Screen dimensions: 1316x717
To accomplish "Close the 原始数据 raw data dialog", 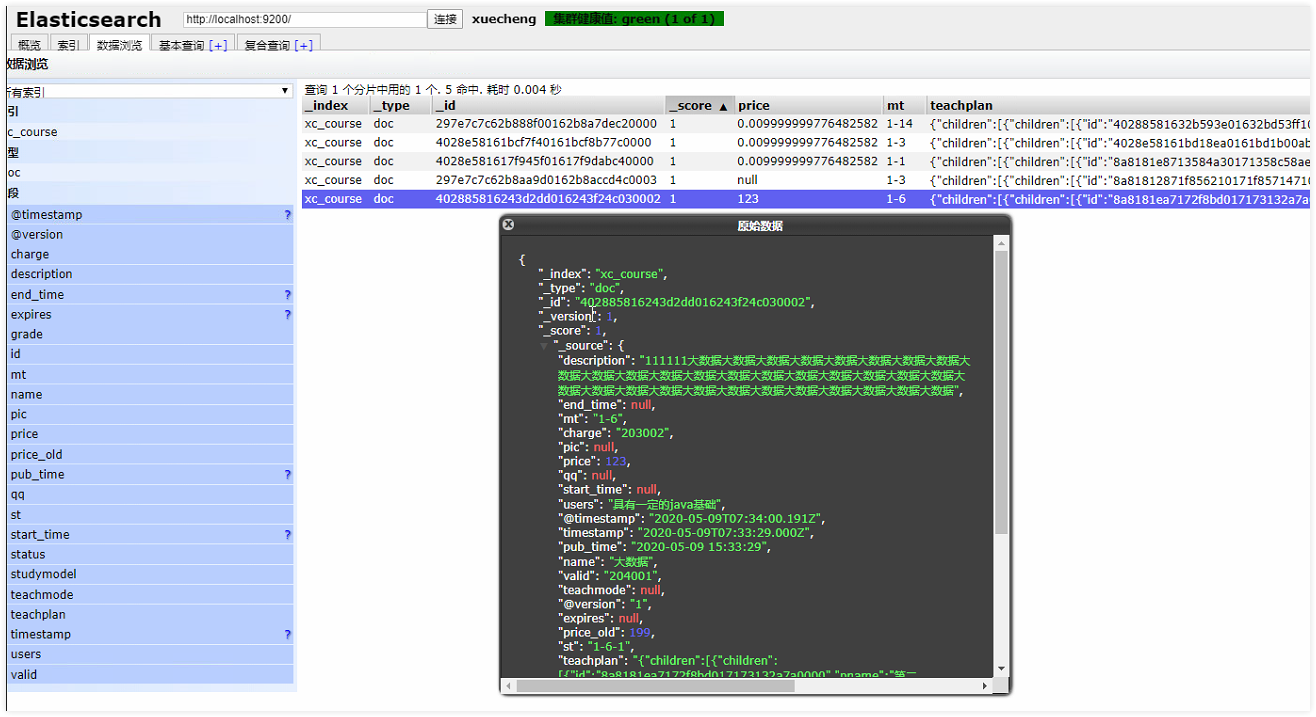I will [x=508, y=226].
